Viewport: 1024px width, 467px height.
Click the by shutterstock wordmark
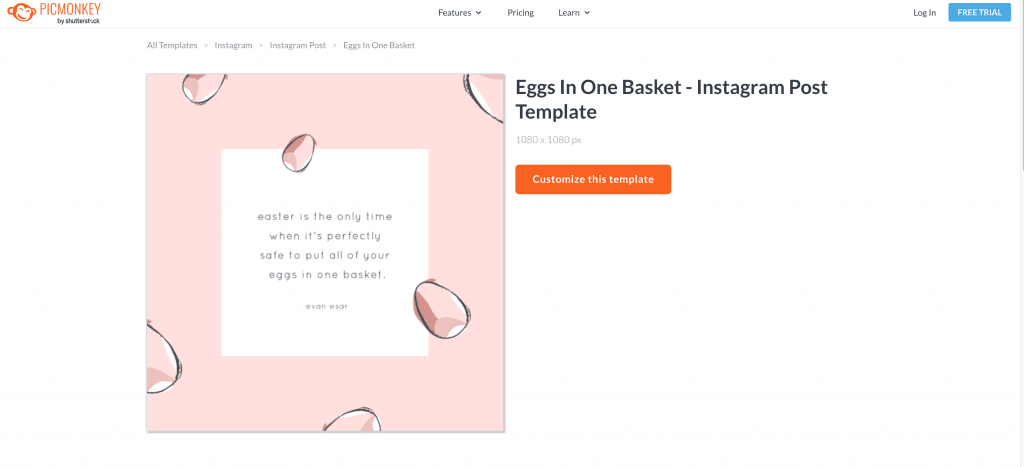79,20
